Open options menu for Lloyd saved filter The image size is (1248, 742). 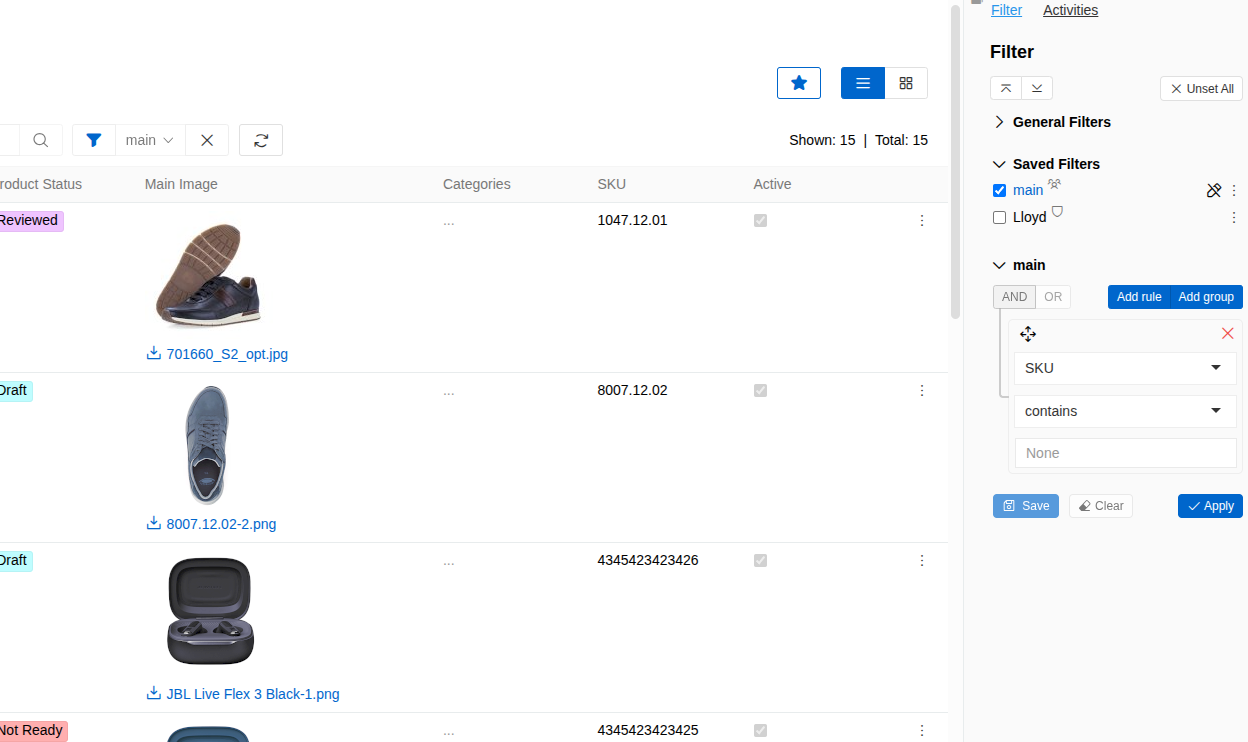1234,217
